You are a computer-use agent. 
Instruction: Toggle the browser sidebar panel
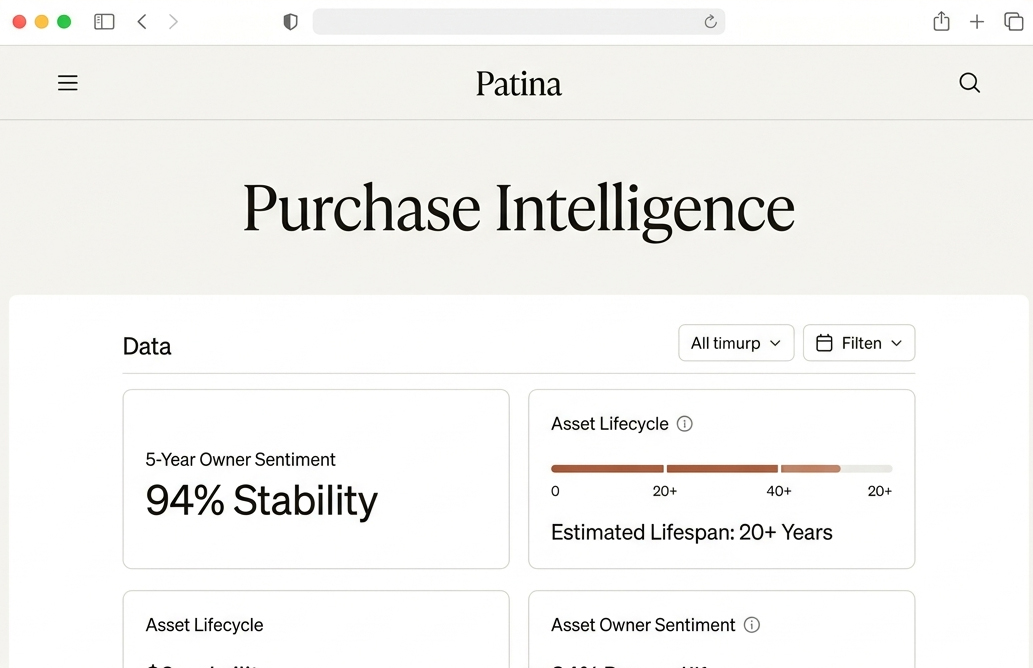pos(104,22)
